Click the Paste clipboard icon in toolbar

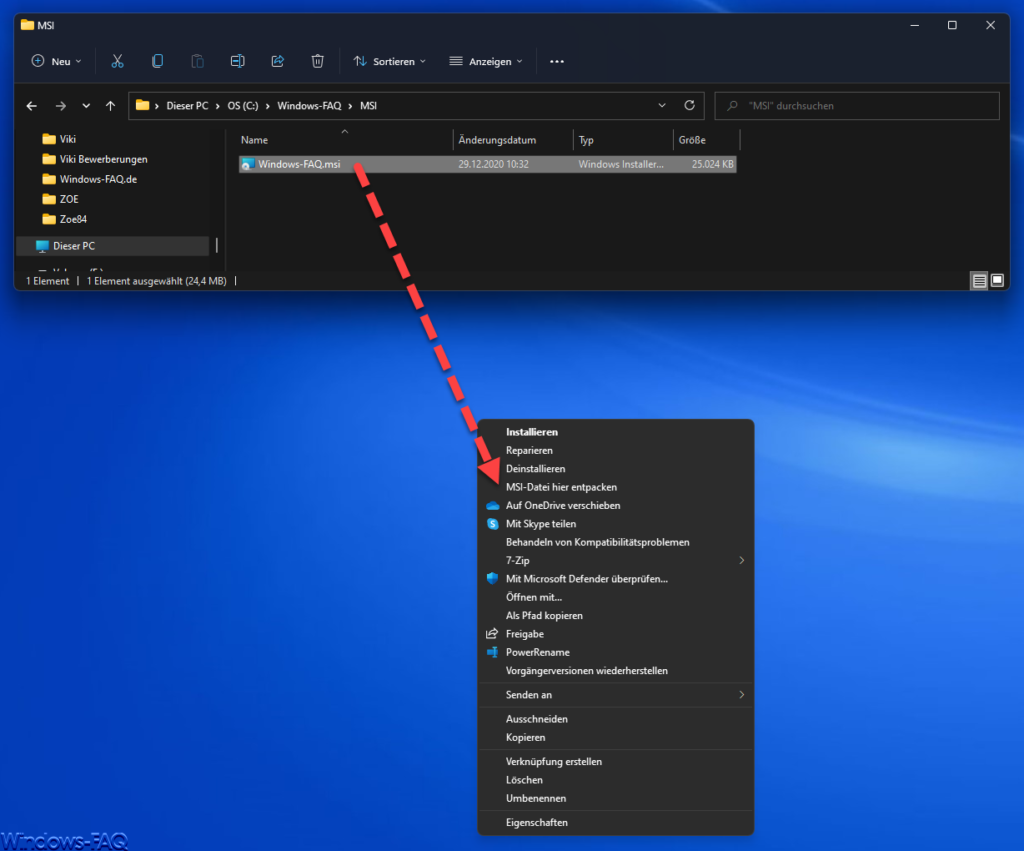197,61
